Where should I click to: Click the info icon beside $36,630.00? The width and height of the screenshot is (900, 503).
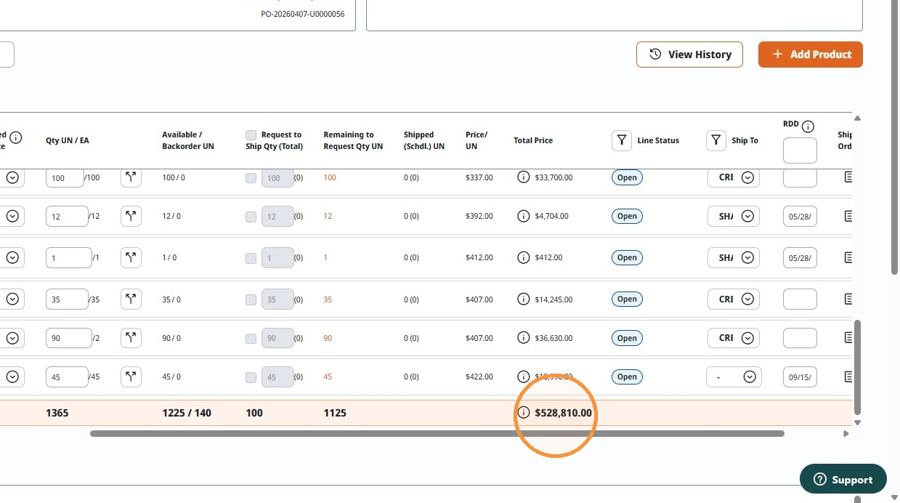(x=523, y=338)
